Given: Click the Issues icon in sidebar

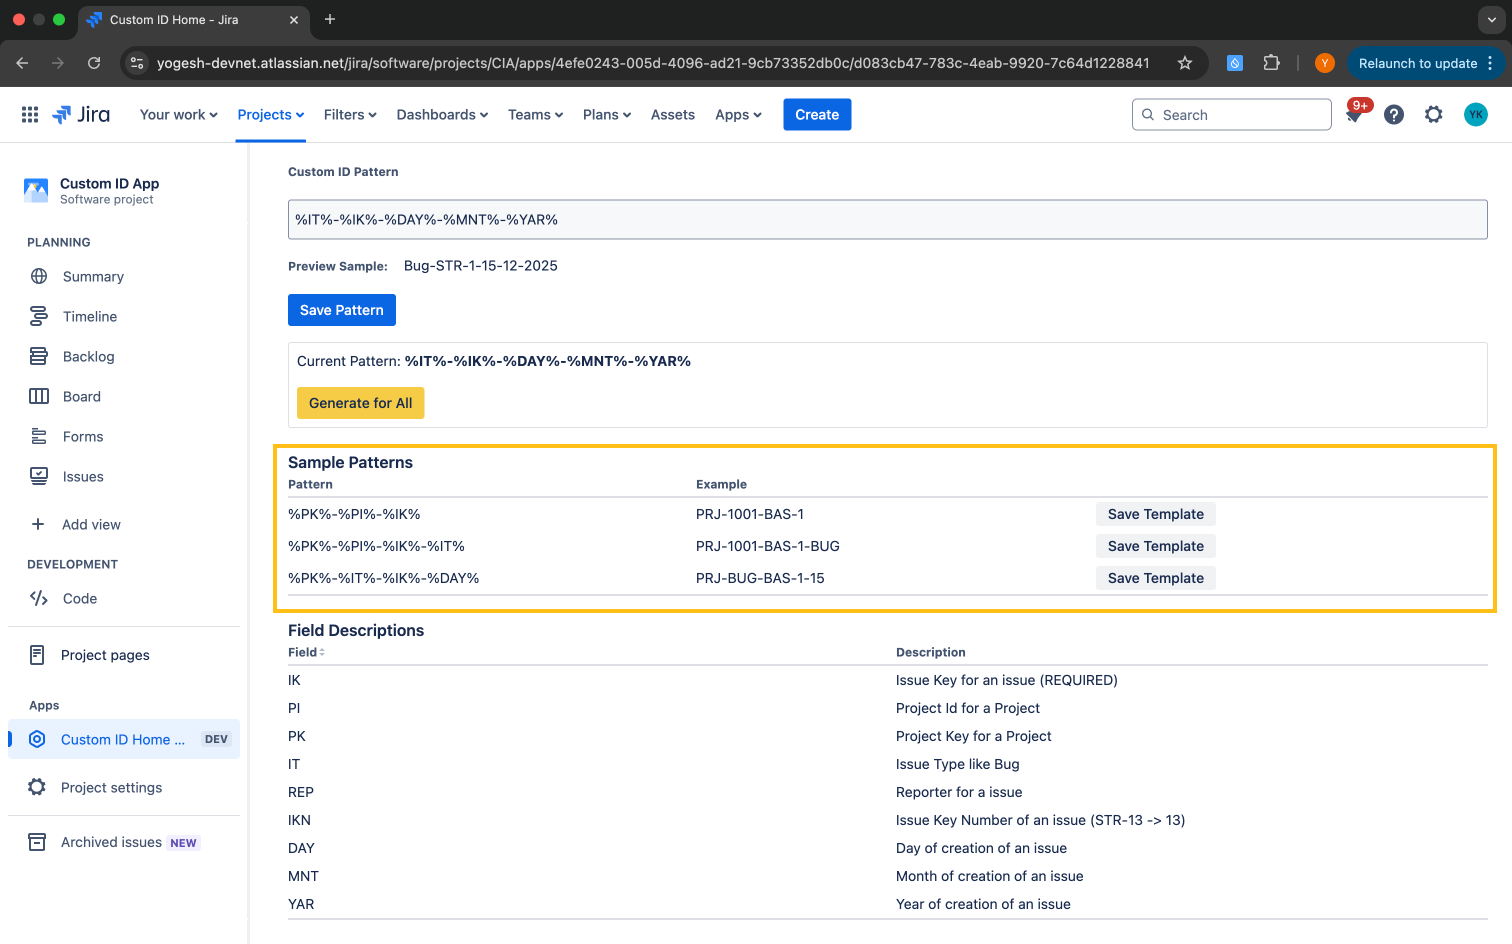Looking at the screenshot, I should click(x=39, y=476).
